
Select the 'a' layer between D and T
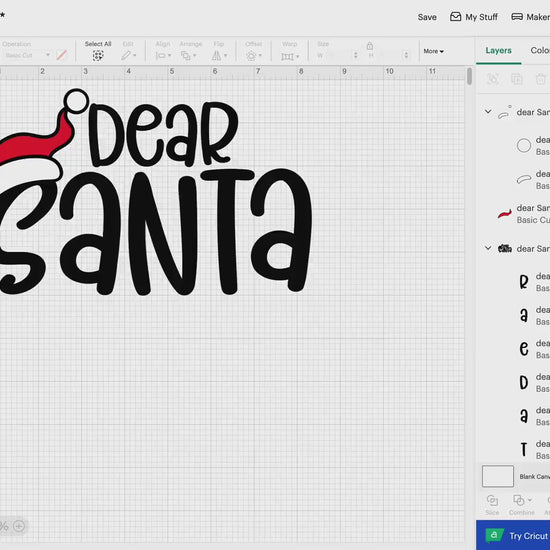coord(524,416)
